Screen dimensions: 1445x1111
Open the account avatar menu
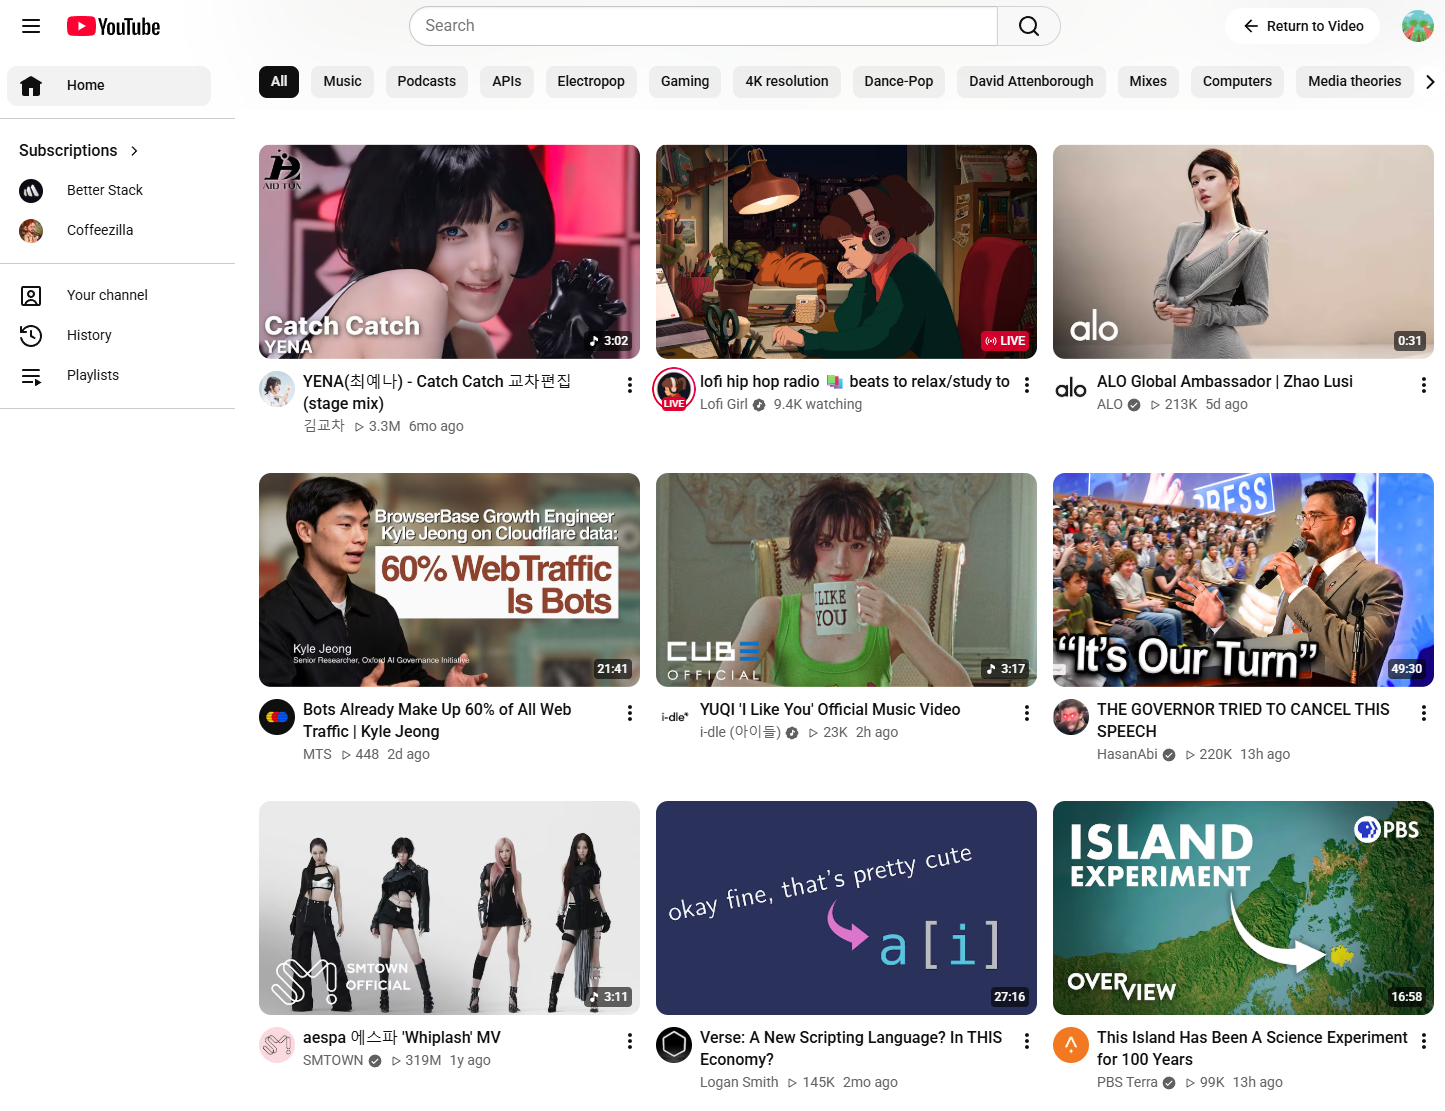coord(1417,26)
